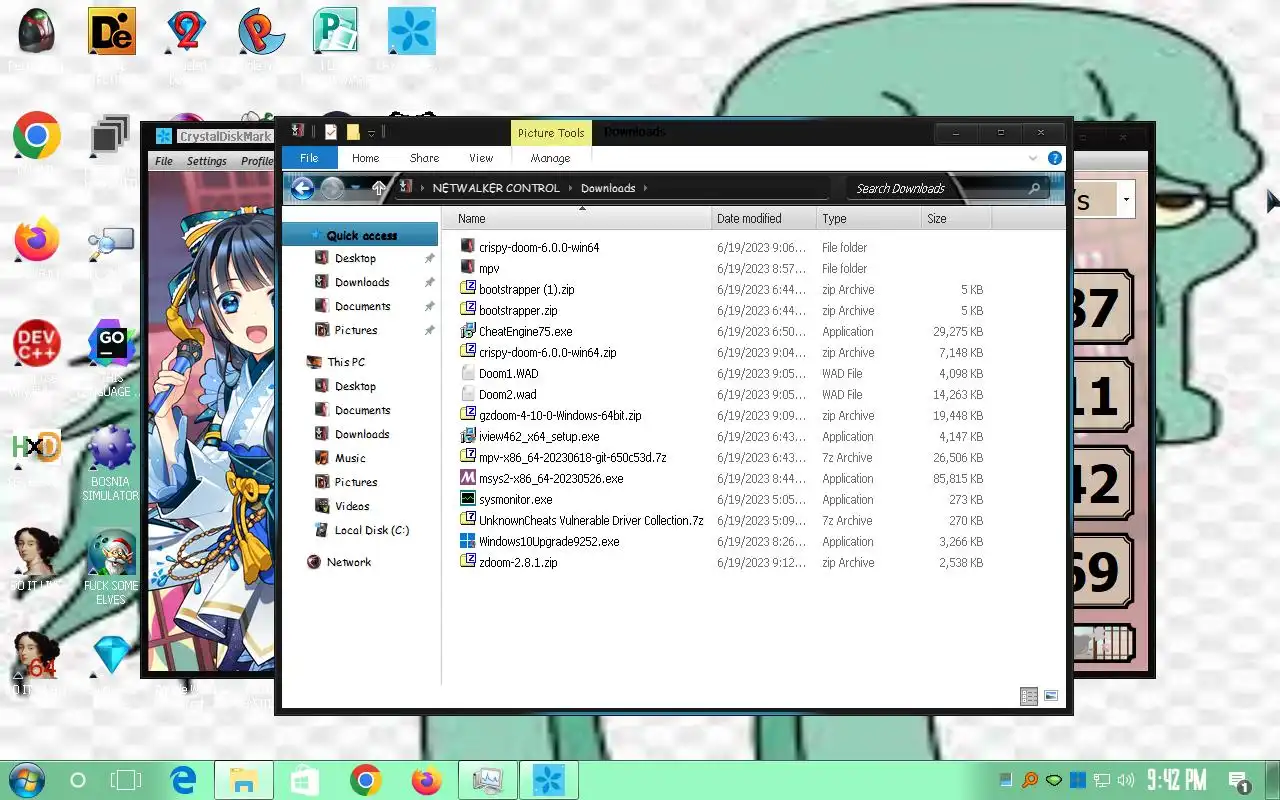Switch to Details view layout icon
This screenshot has height=800, width=1280.
point(1029,697)
